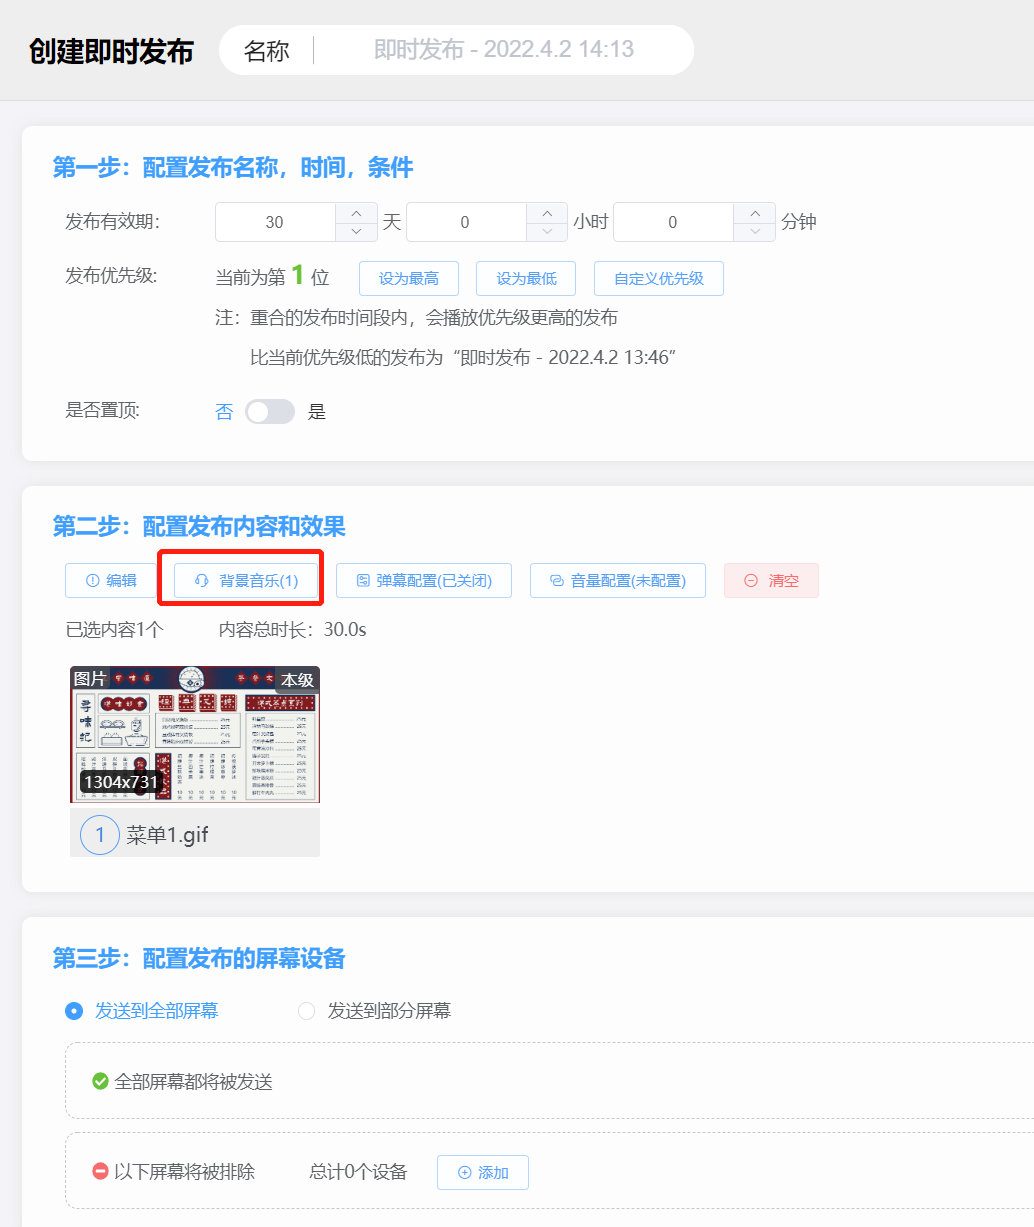Click the info icon on 编辑 button

93,581
